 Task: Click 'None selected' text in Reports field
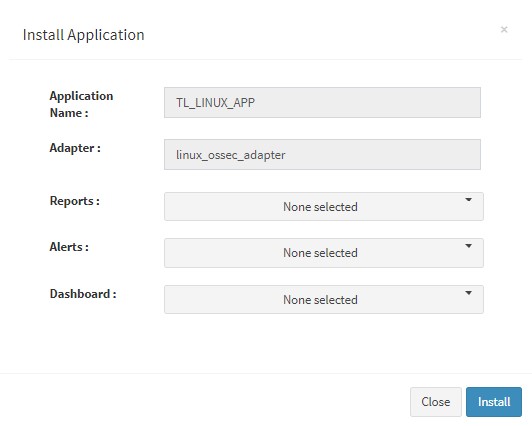(x=320, y=207)
